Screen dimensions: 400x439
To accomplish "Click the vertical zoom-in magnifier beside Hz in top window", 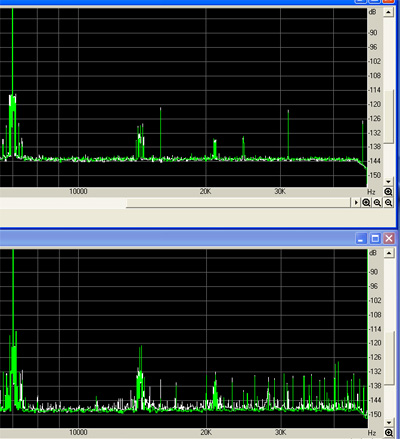I will click(x=388, y=192).
